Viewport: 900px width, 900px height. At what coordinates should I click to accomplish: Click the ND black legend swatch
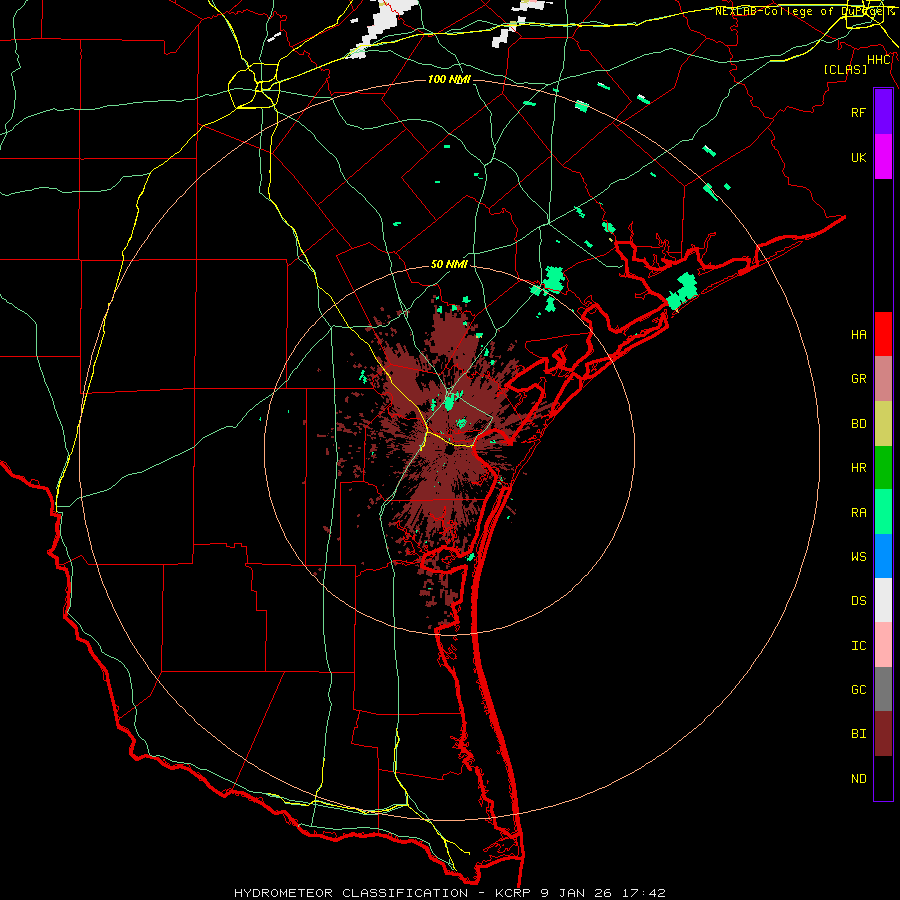click(883, 778)
